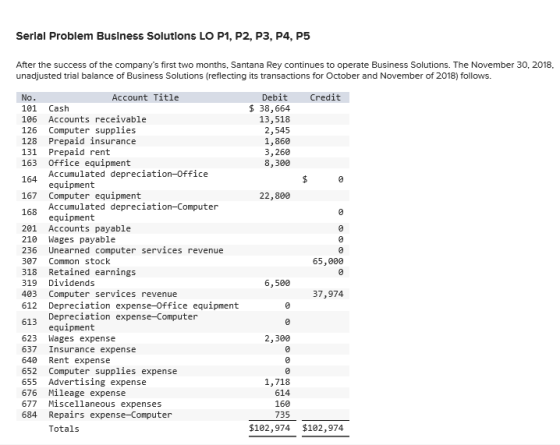Click the Serial Problem Business Solutions heading
This screenshot has height=445, width=560.
tap(163, 36)
